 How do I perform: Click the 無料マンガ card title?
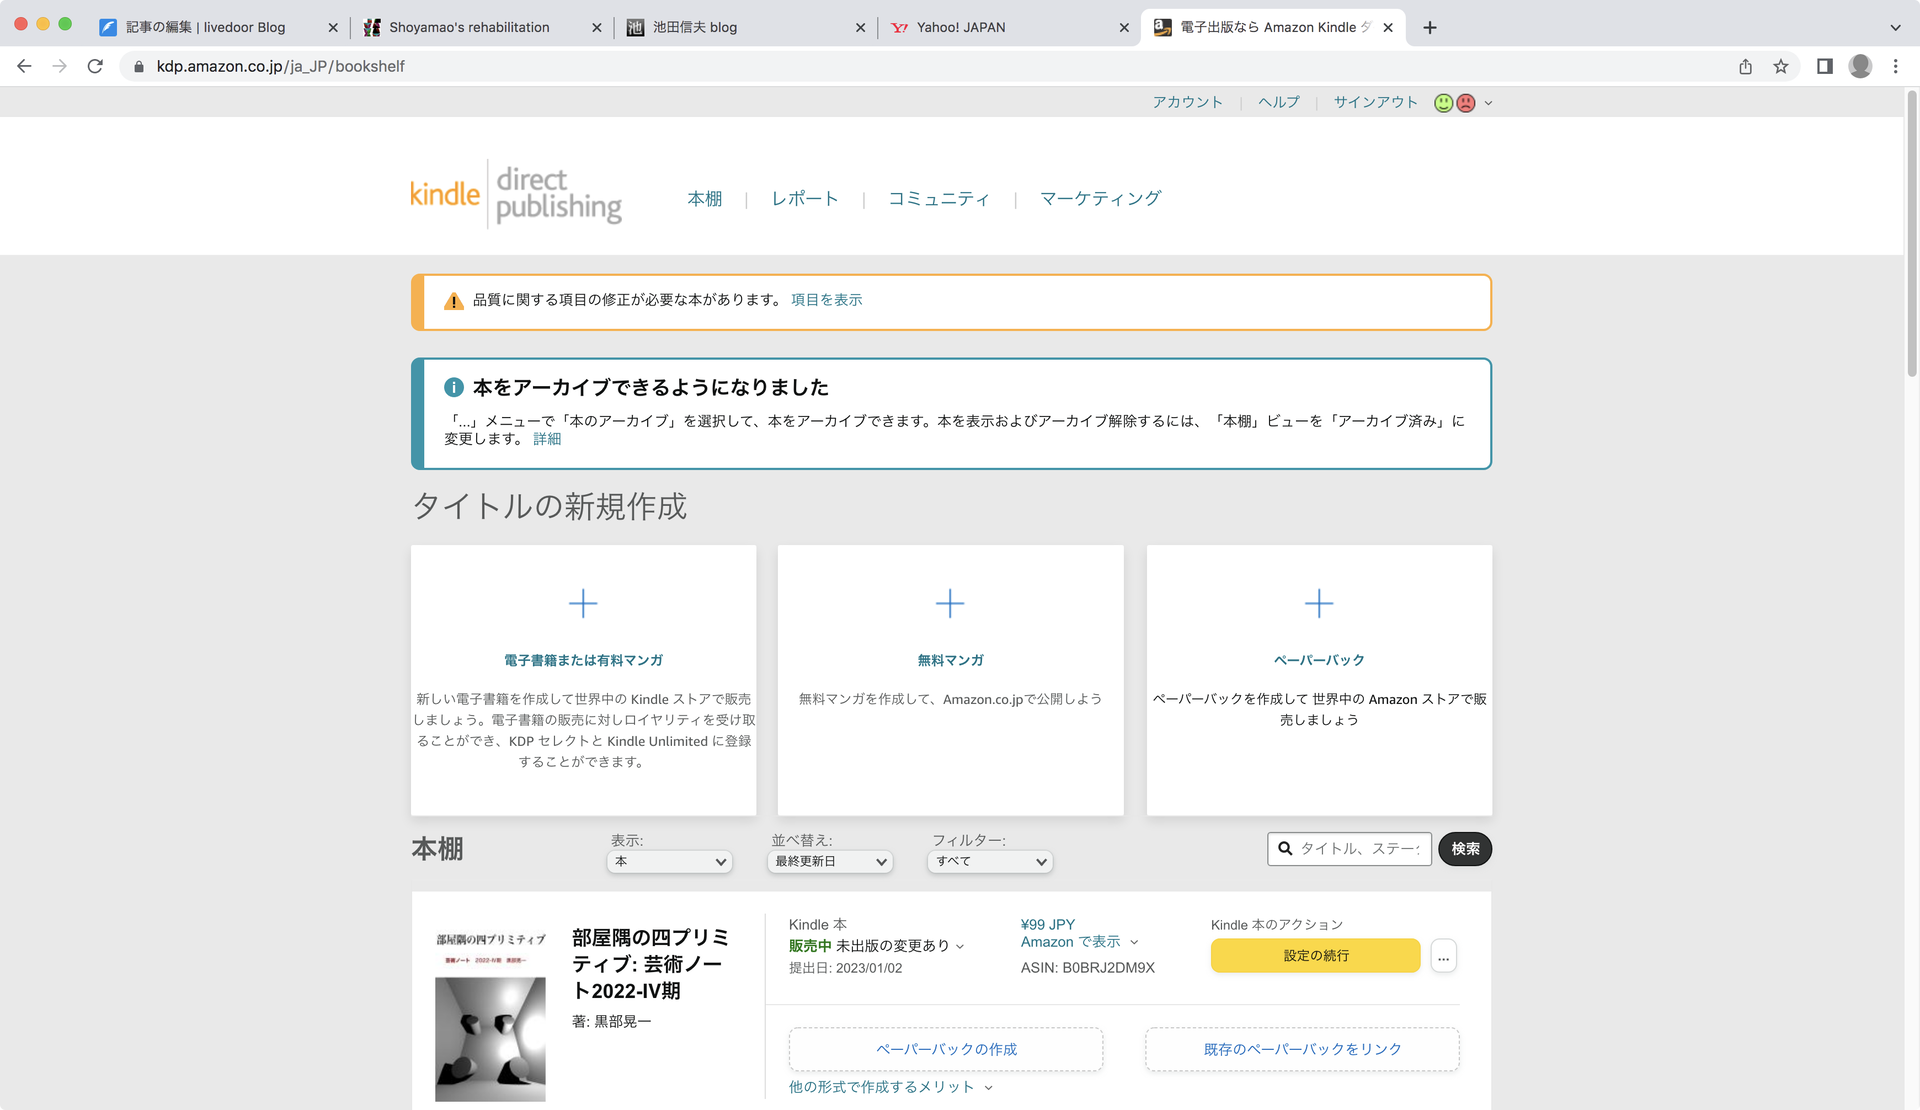(x=950, y=660)
